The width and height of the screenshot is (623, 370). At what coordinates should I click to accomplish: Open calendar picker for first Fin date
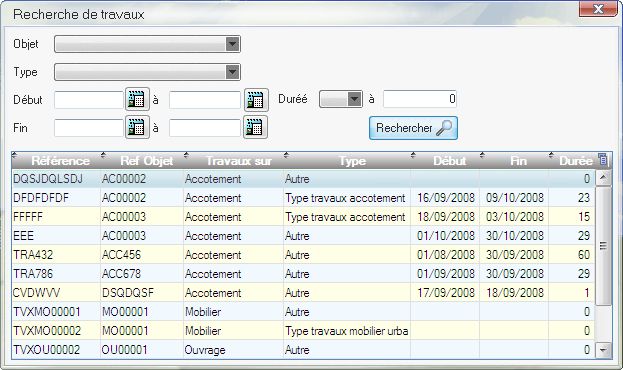click(x=137, y=127)
